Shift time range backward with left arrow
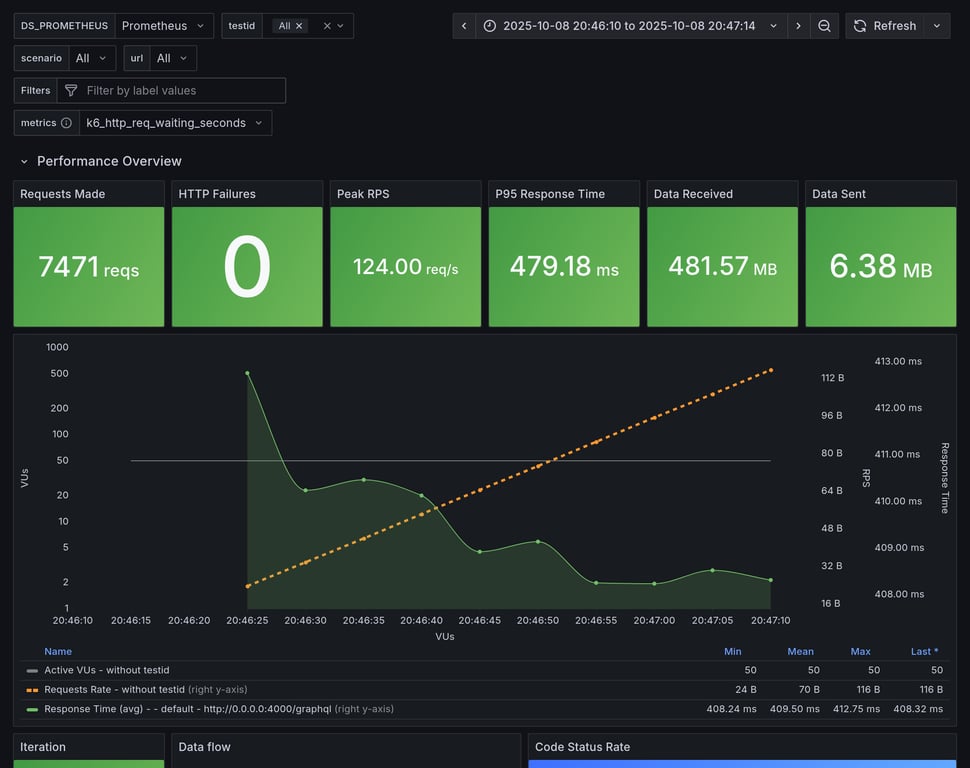Screen dimensions: 970x768 464,26
